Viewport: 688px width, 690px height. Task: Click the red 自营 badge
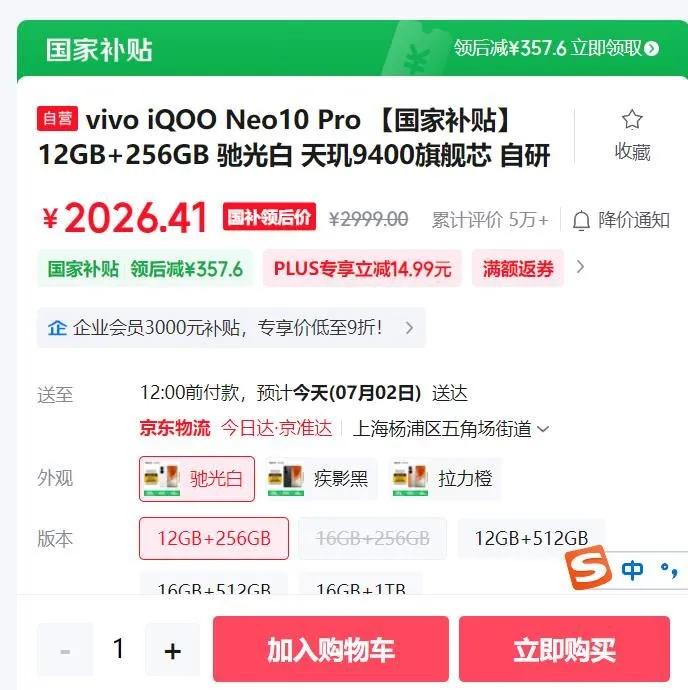pyautogui.click(x=58, y=118)
